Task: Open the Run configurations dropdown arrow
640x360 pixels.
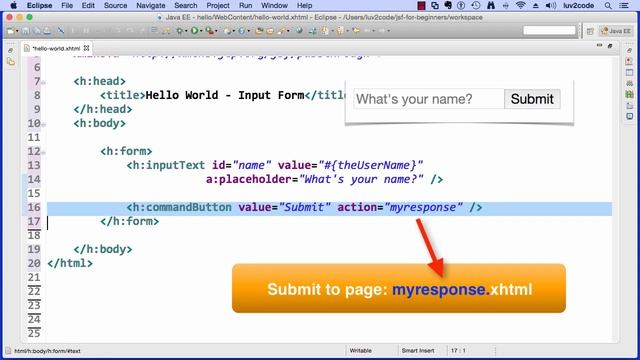Action: point(201,31)
